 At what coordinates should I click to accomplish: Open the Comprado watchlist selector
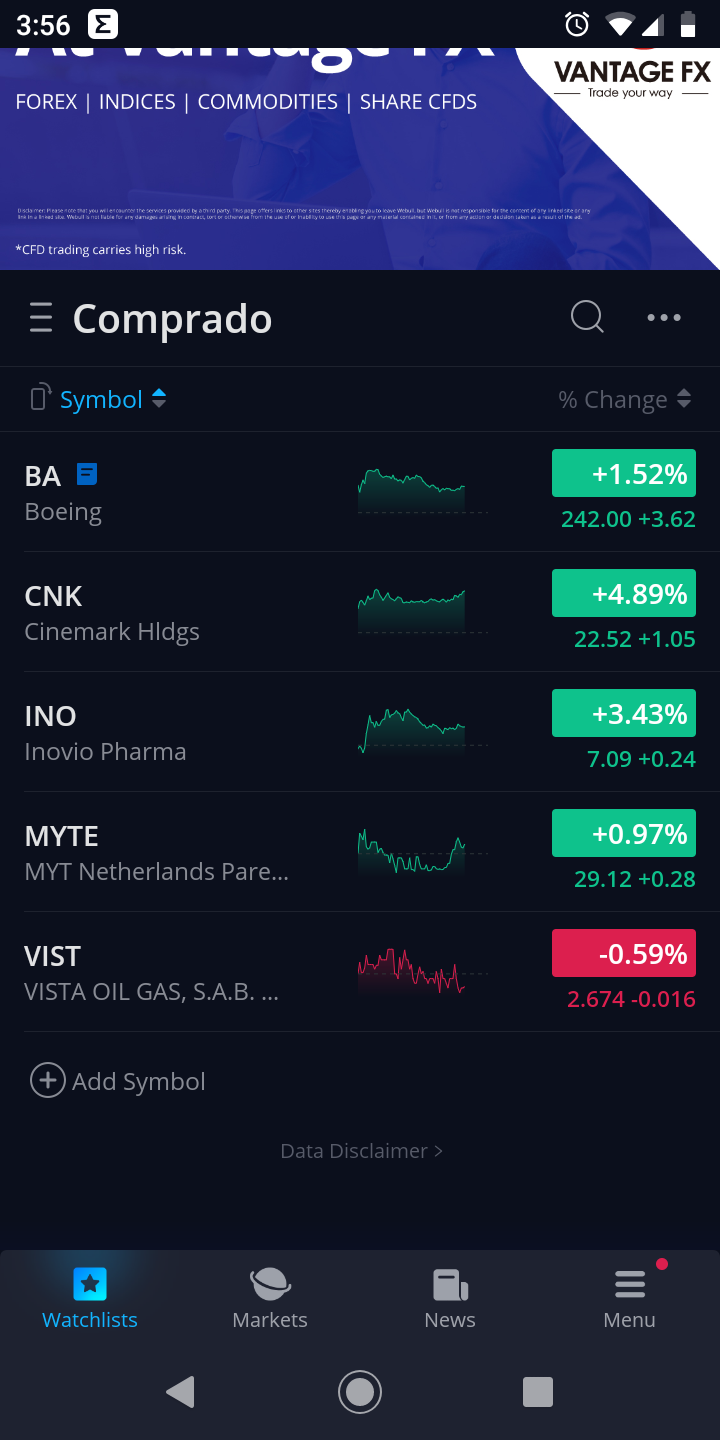click(x=172, y=319)
